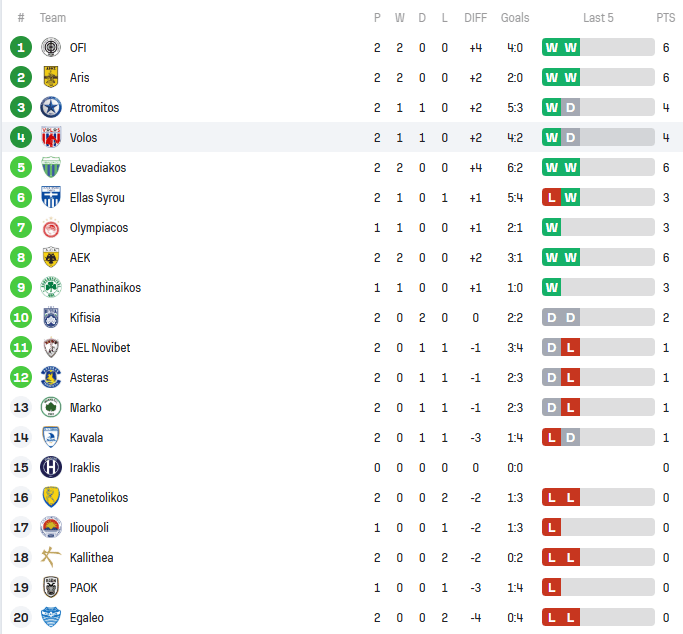Click the Panathinaikos clover logo
Screen dimensions: 683x634
[x=51, y=287]
